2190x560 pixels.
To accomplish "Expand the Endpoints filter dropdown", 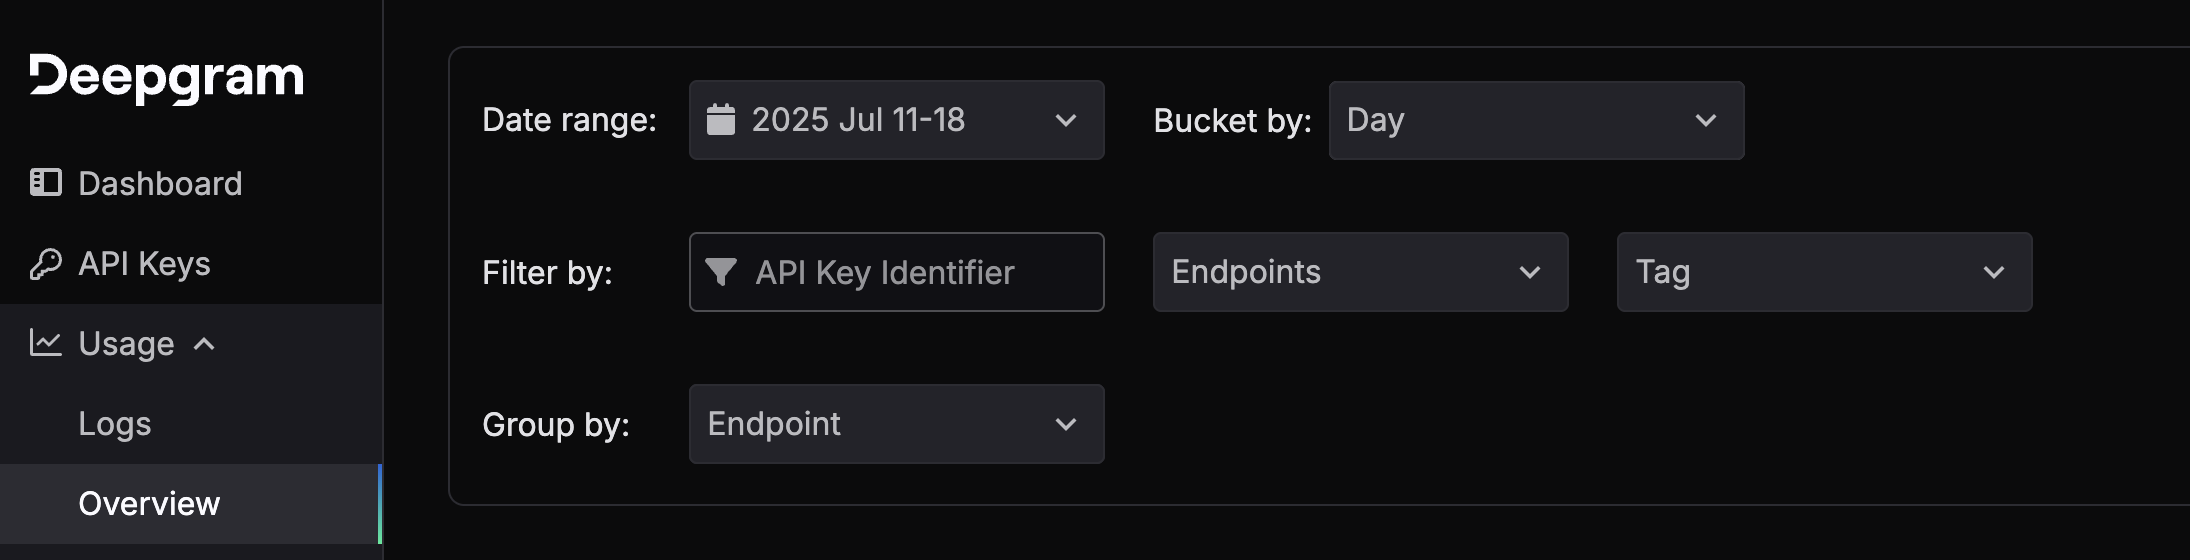I will (1360, 272).
